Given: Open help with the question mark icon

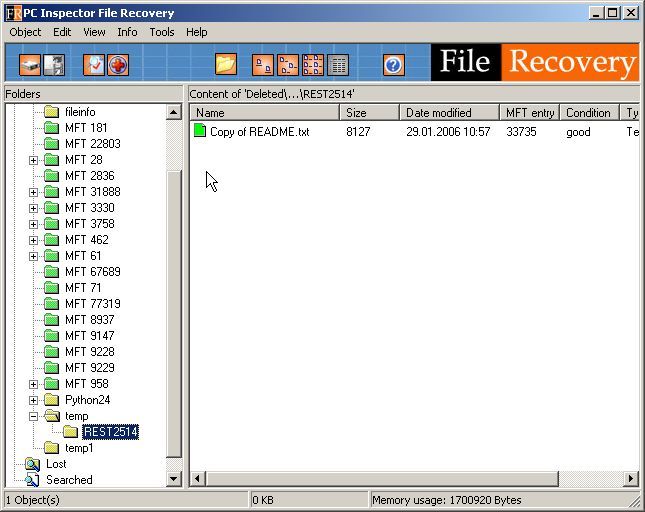Looking at the screenshot, I should pos(393,65).
